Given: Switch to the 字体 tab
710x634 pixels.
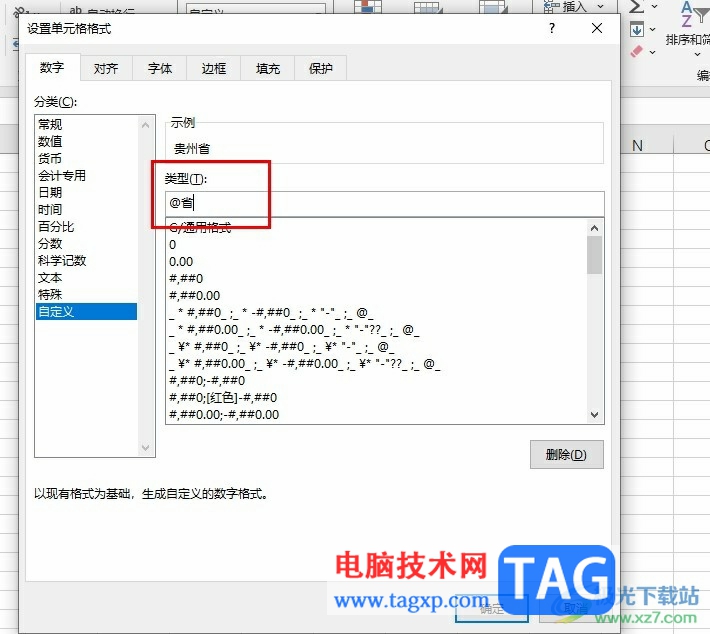Looking at the screenshot, I should (160, 68).
